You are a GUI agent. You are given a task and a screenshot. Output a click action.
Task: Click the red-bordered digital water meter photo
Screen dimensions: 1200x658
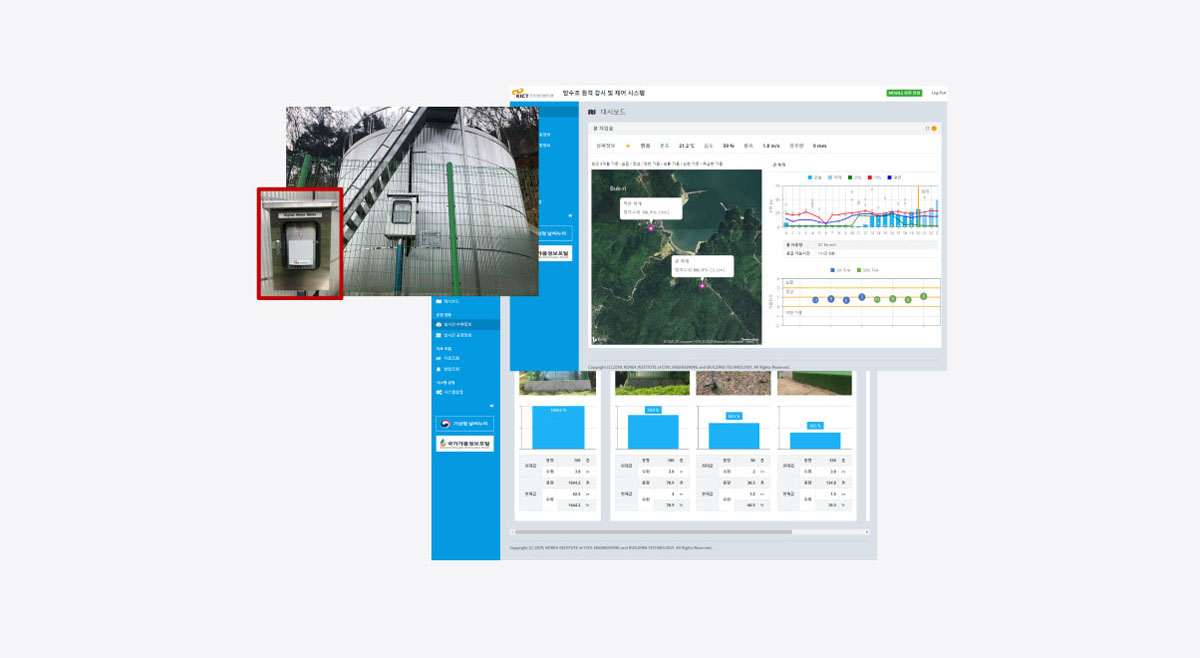(300, 243)
